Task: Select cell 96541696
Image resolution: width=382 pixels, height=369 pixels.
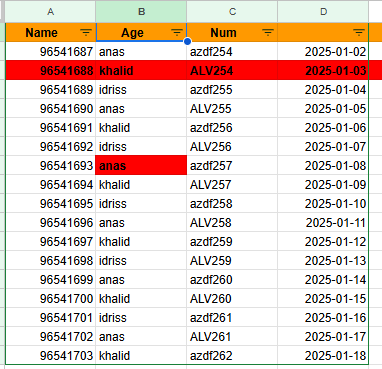Action: click(50, 223)
